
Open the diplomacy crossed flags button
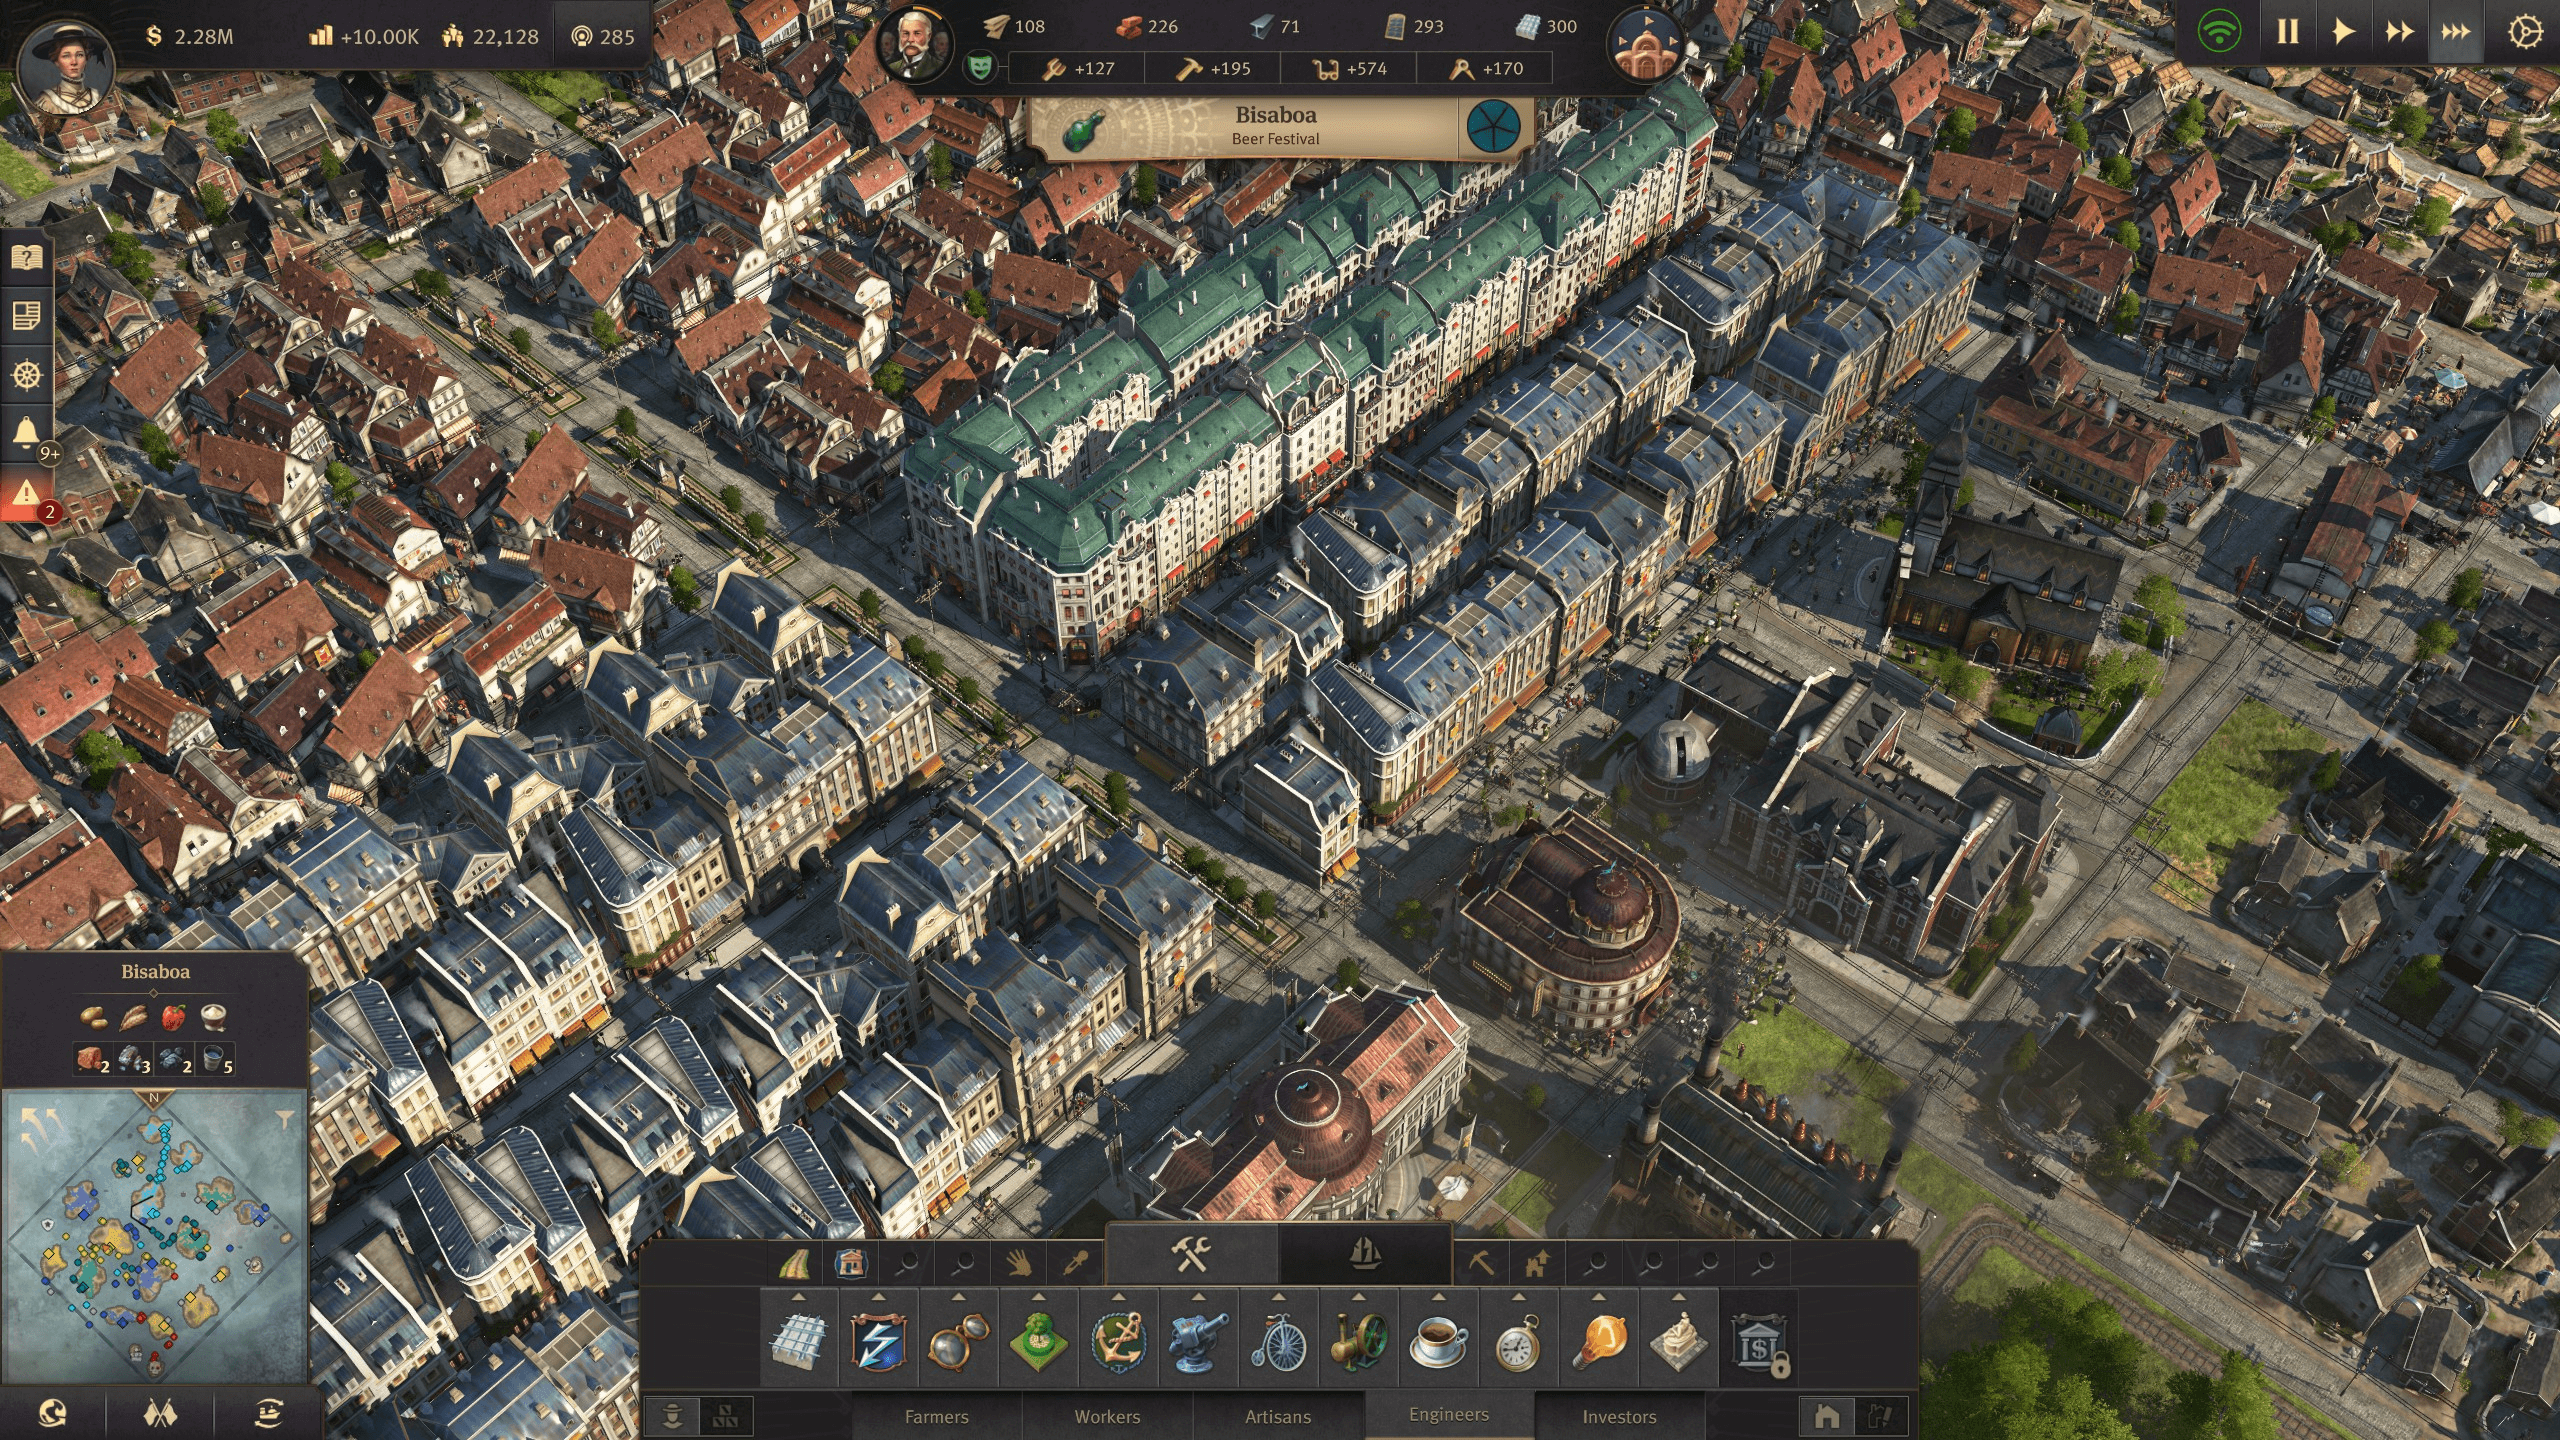point(160,1413)
